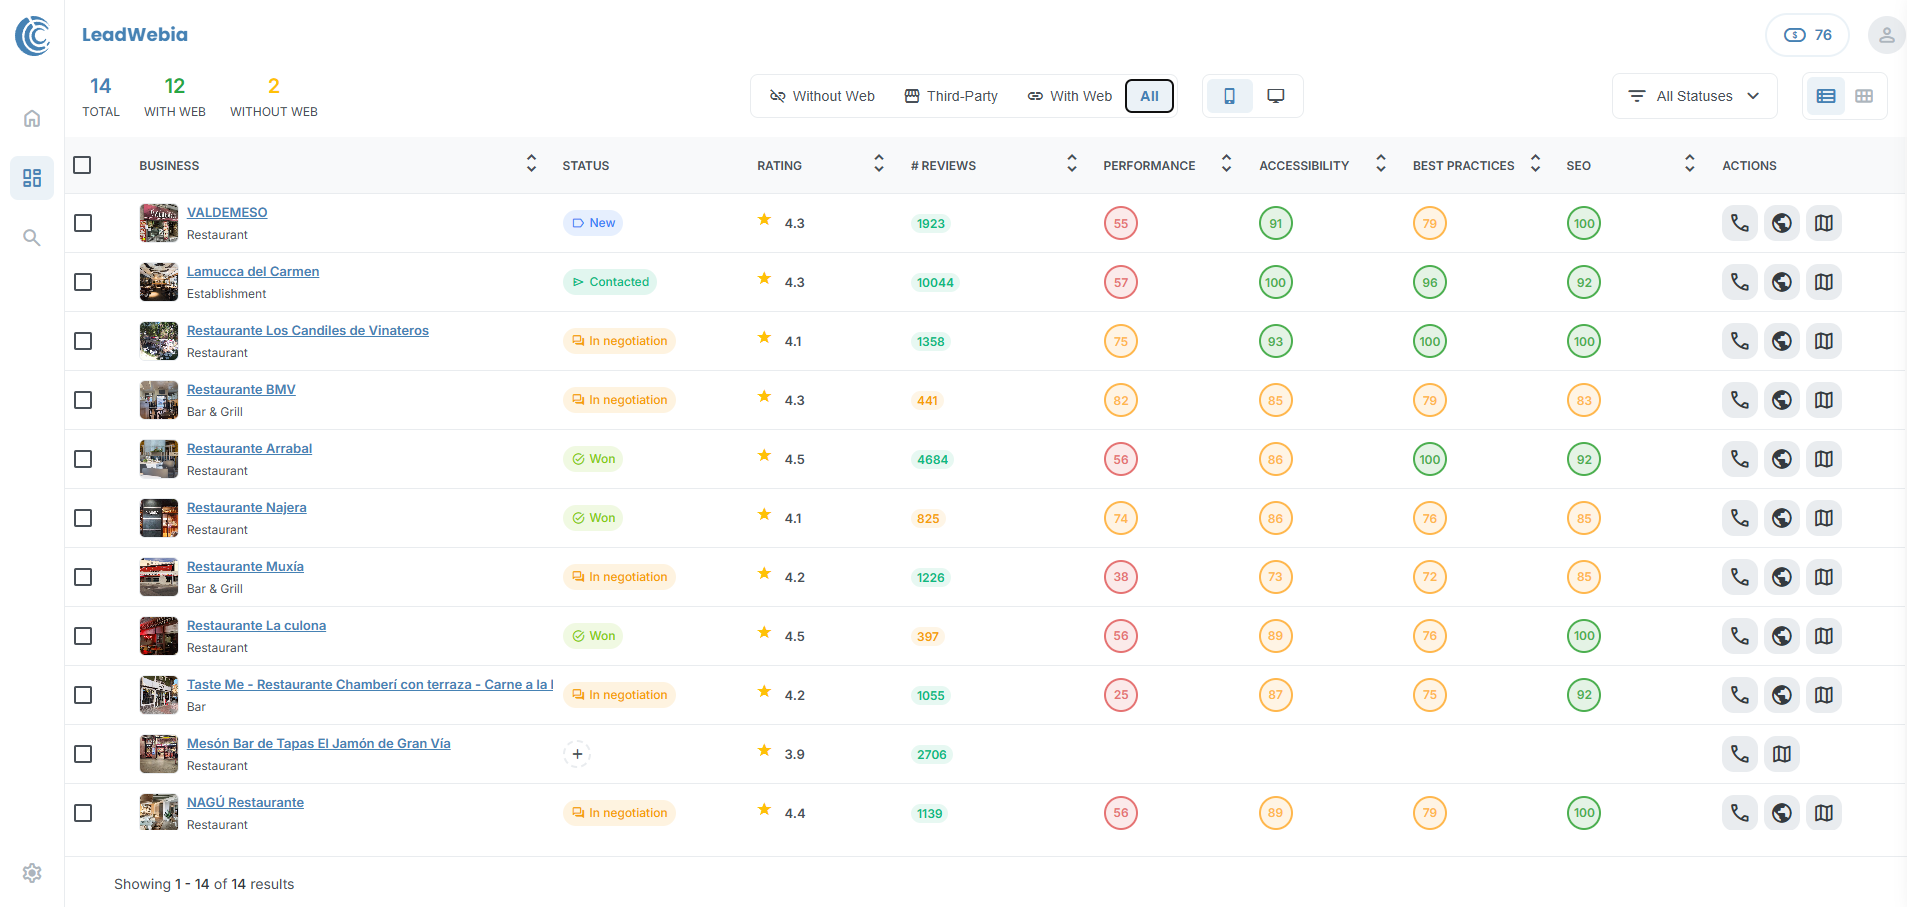Open Restaurante Muxía website globe icon
This screenshot has height=907, width=1907.
coord(1782,577)
